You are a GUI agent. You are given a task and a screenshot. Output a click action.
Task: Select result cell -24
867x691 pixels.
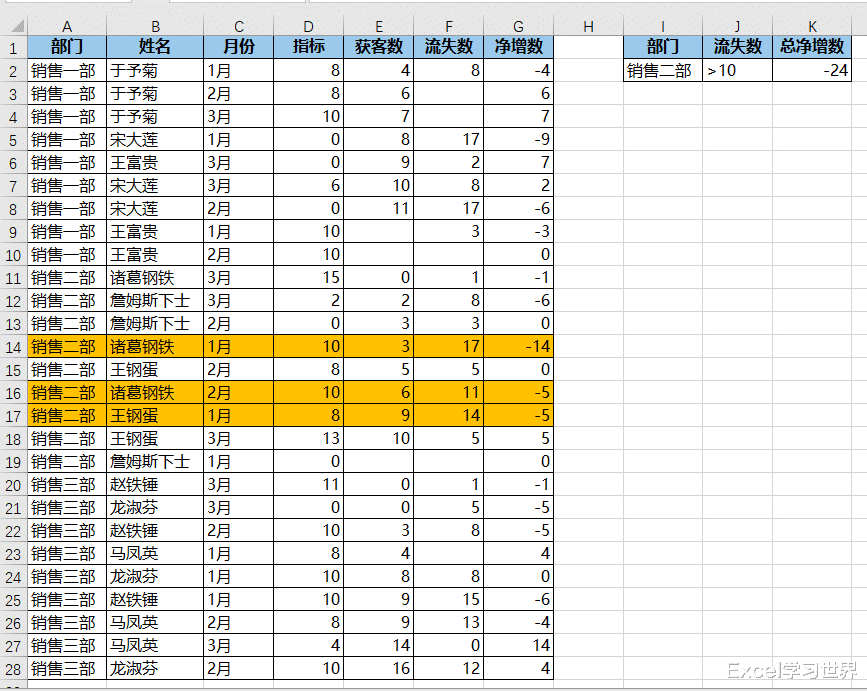click(812, 70)
